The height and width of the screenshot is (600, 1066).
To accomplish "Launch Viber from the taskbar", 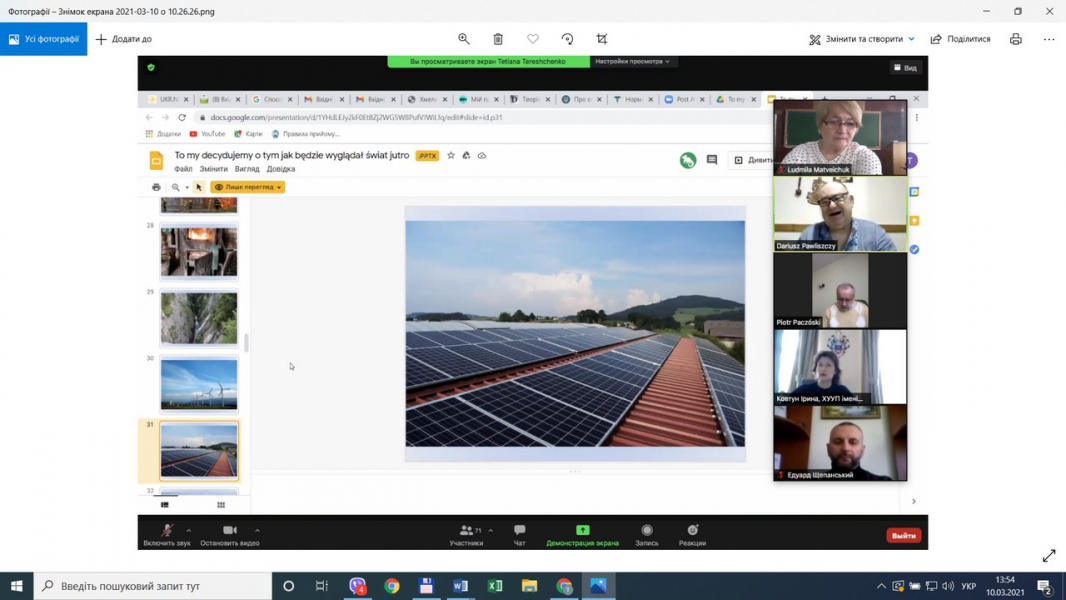I will click(x=357, y=586).
